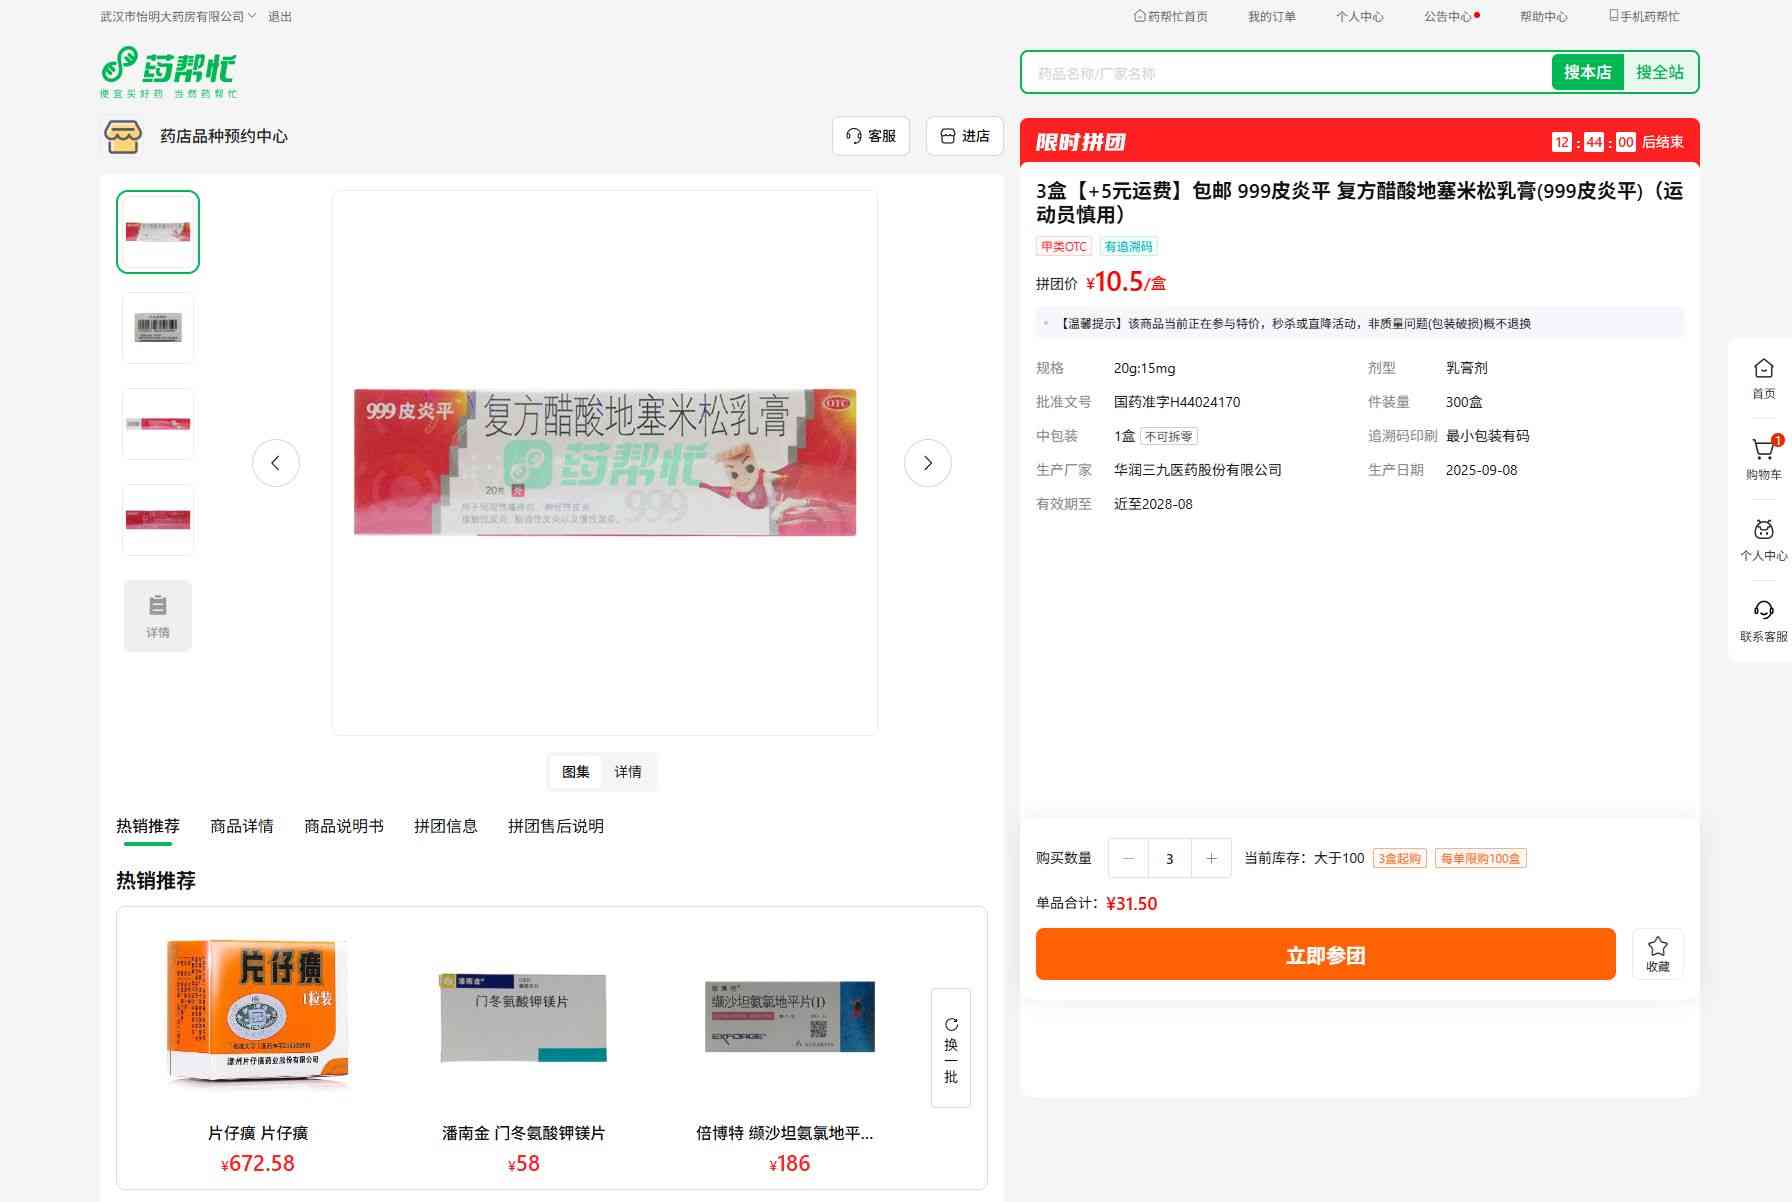Click the 药帮忙 logo
The image size is (1792, 1202).
coord(169,71)
